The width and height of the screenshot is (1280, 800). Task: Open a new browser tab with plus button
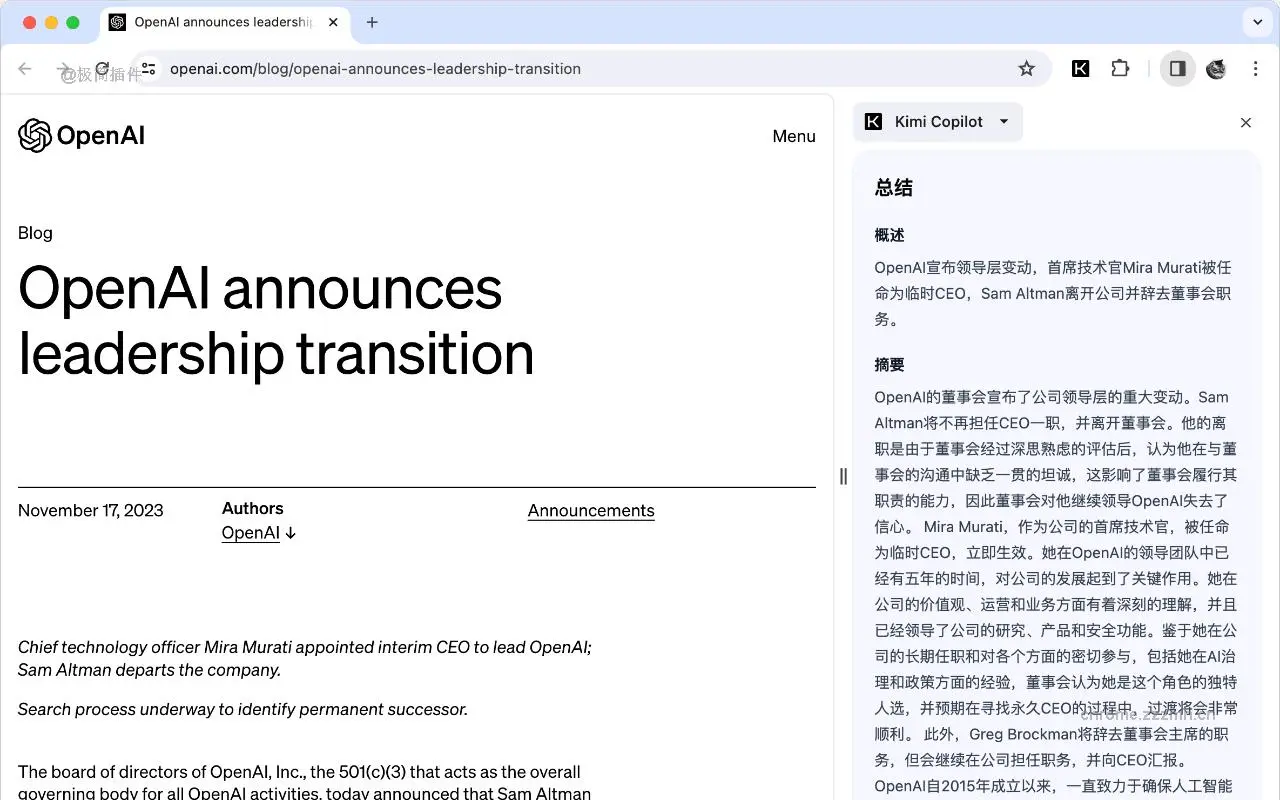(372, 22)
